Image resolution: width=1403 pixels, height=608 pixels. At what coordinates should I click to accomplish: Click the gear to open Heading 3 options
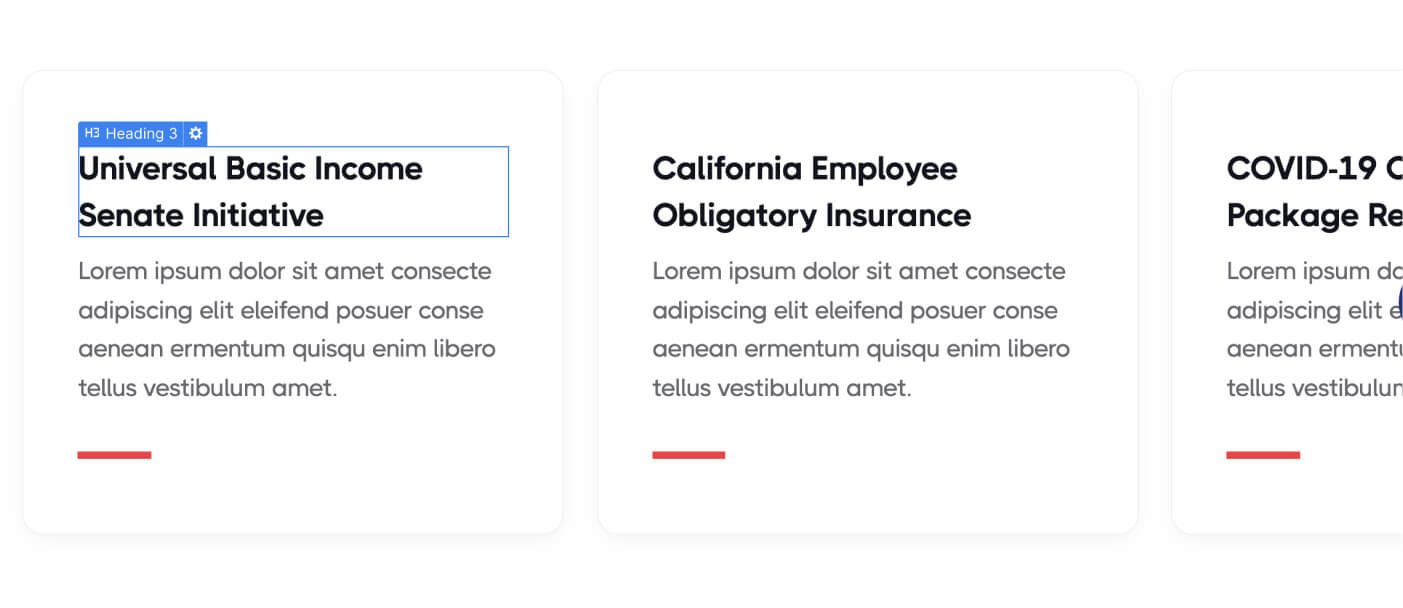196,133
